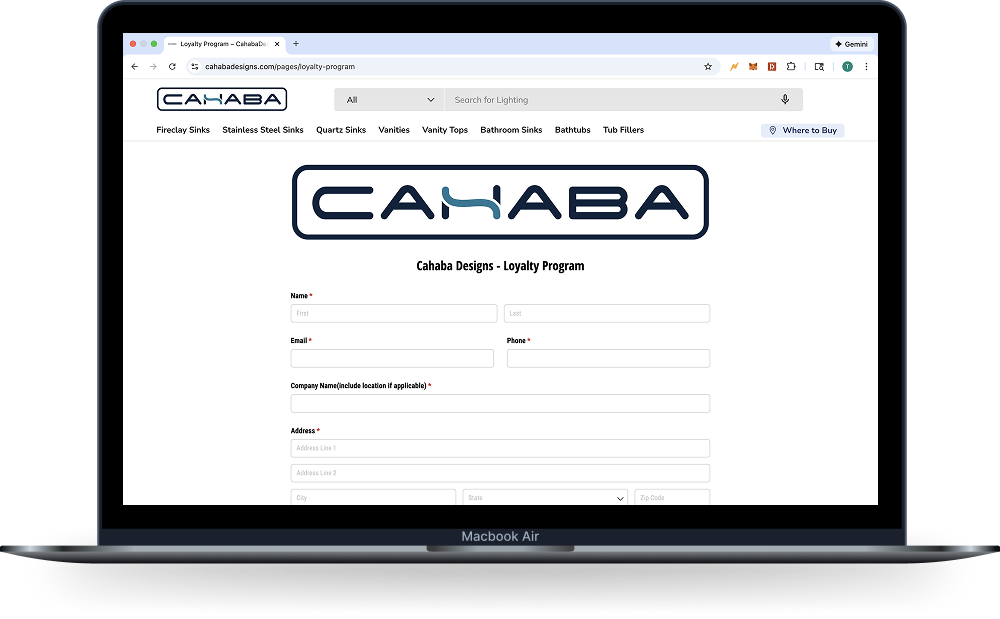The height and width of the screenshot is (619, 1000).
Task: Switch to the Loyalty Program browser tab
Action: click(221, 43)
